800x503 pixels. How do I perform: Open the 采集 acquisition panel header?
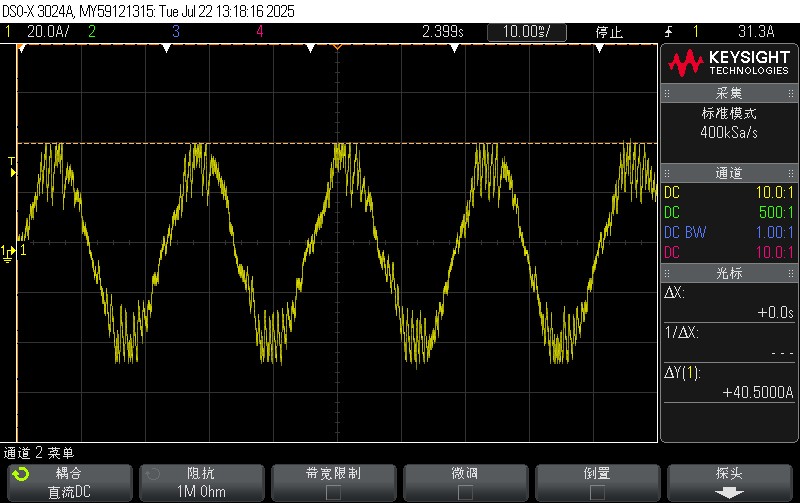pyautogui.click(x=729, y=91)
